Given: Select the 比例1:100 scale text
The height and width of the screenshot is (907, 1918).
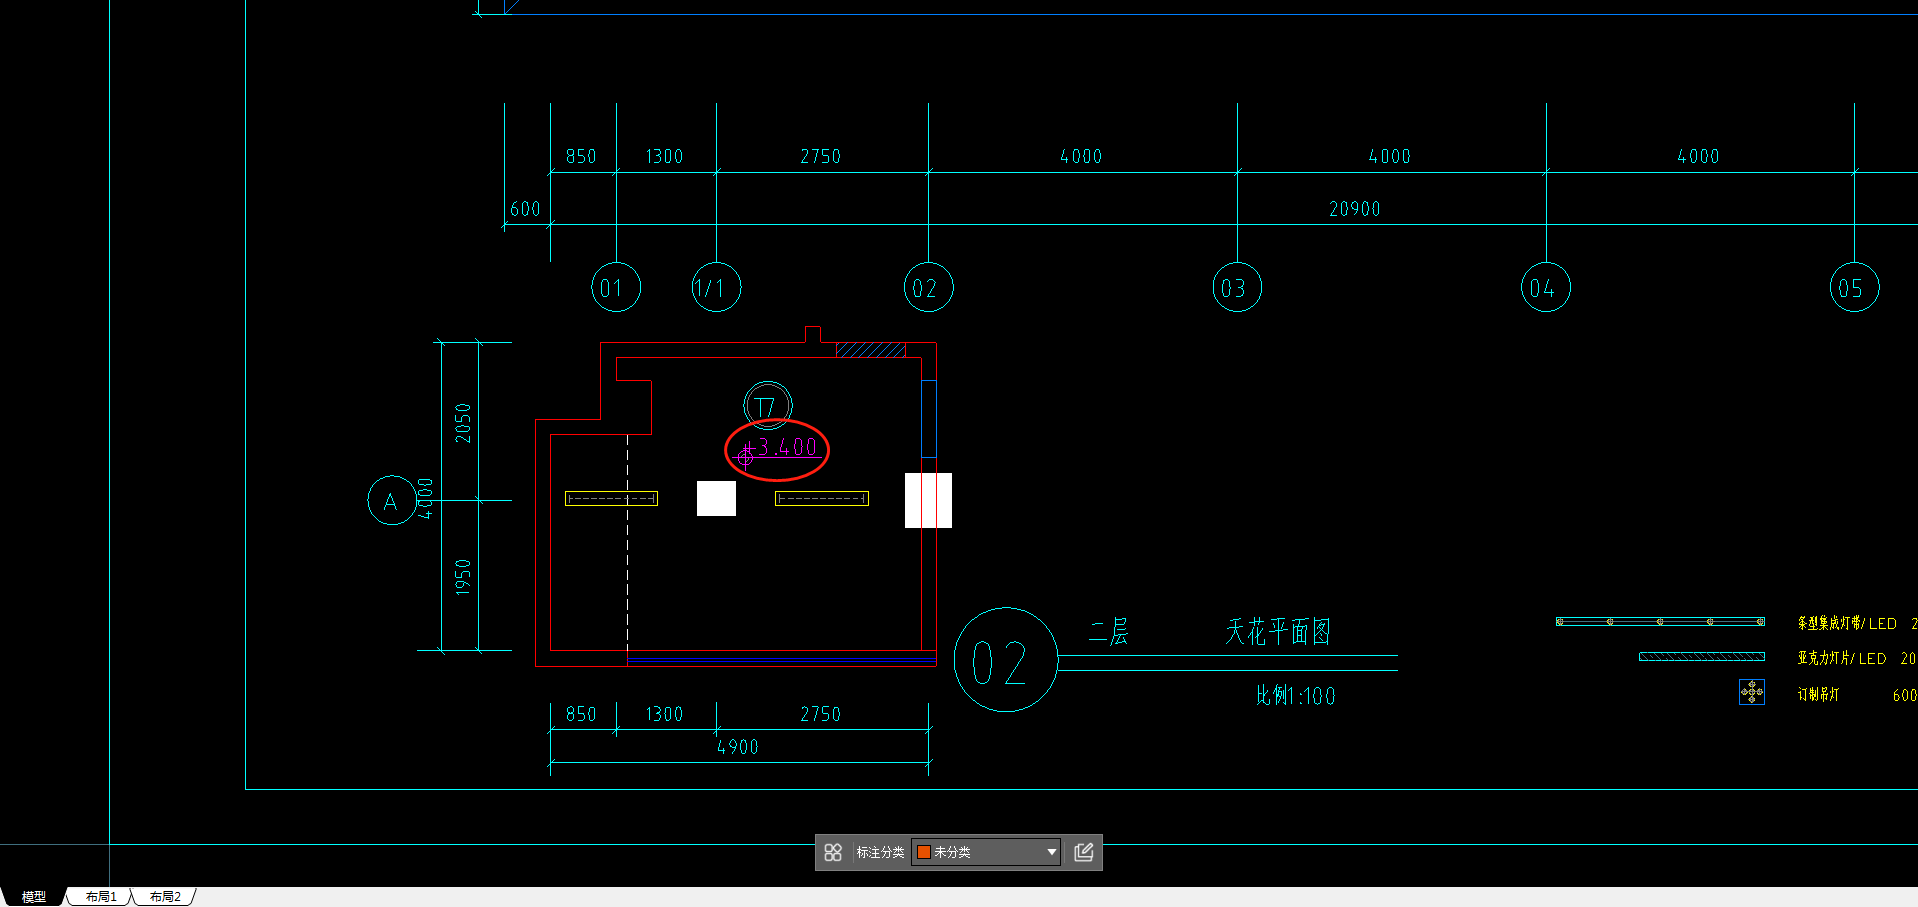Looking at the screenshot, I should coord(1295,696).
